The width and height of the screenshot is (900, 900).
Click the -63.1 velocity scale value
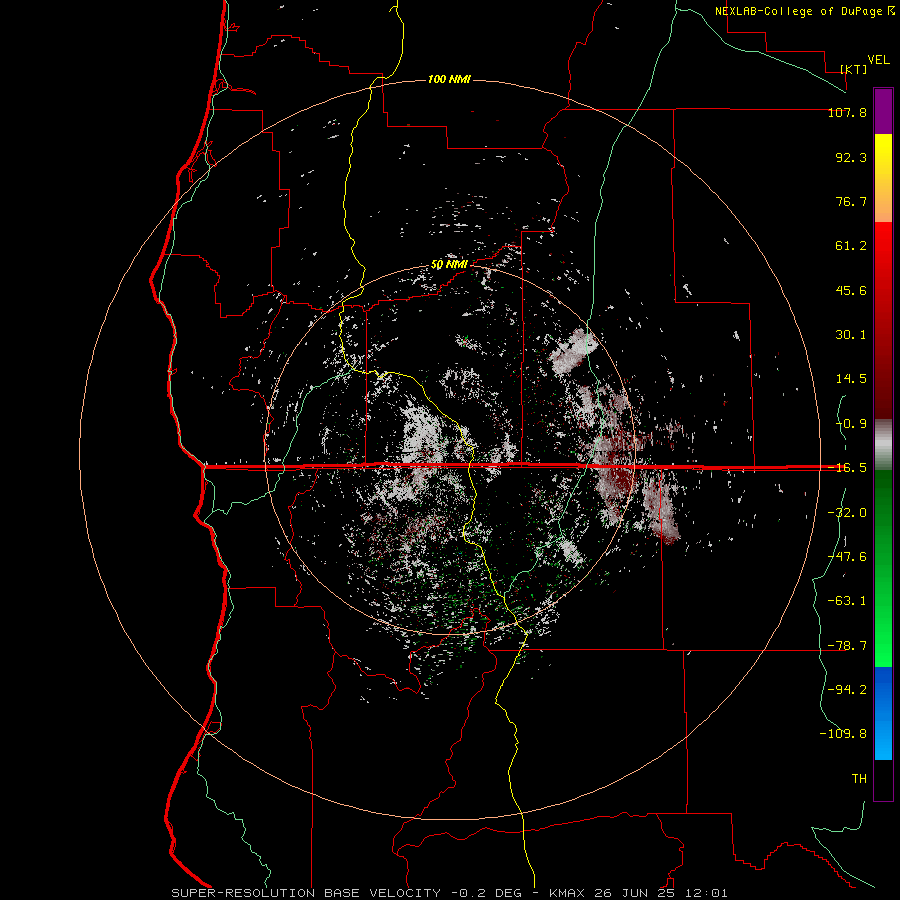click(x=847, y=601)
